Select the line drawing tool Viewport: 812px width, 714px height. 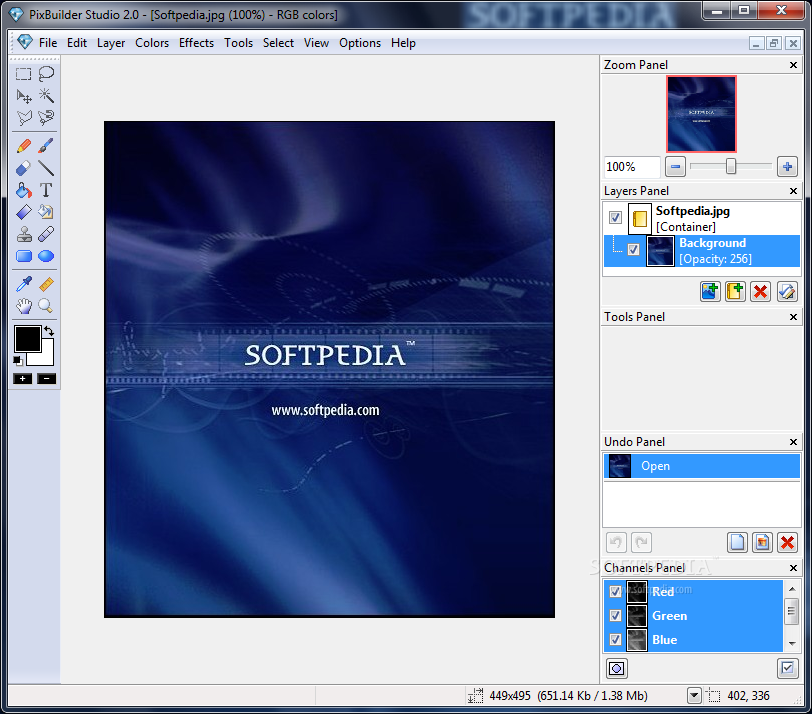[46, 168]
